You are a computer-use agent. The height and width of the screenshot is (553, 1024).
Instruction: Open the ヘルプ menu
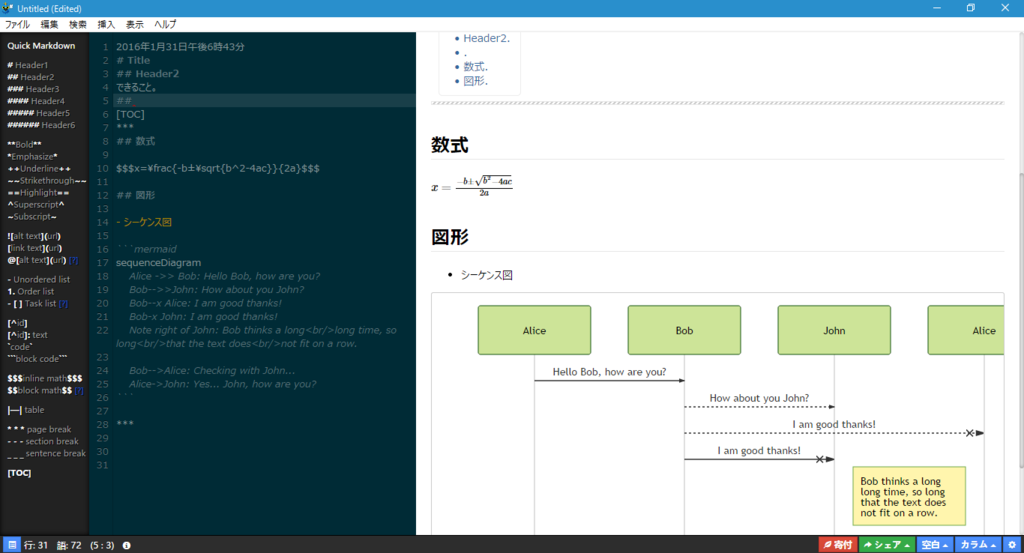(165, 24)
